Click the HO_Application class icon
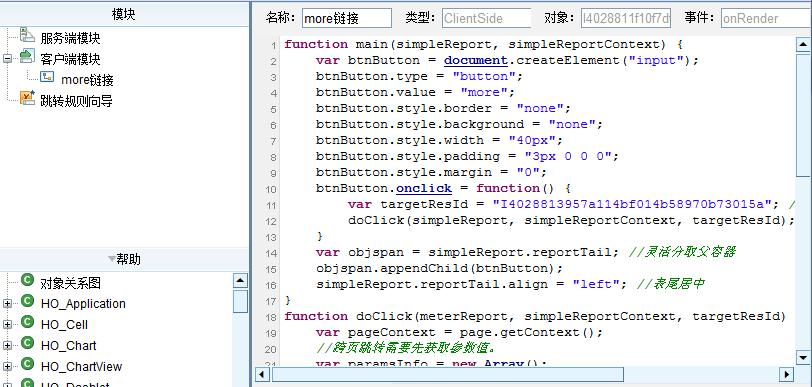The image size is (812, 387). pos(27,302)
